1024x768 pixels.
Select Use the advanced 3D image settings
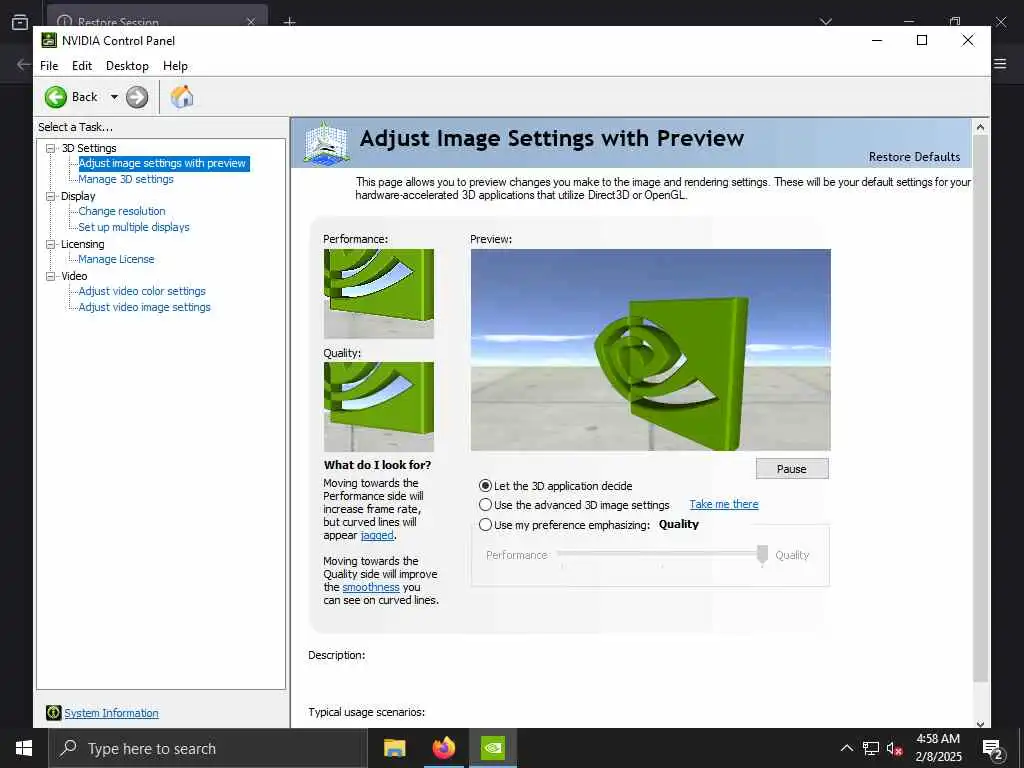coord(485,505)
